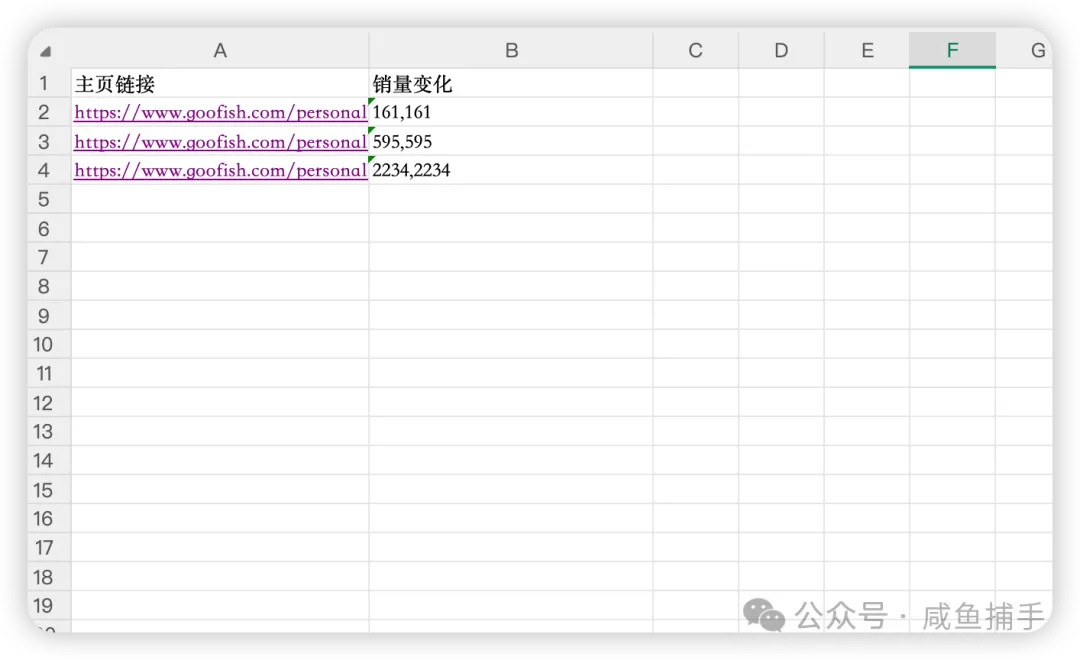Select column D header

click(781, 50)
